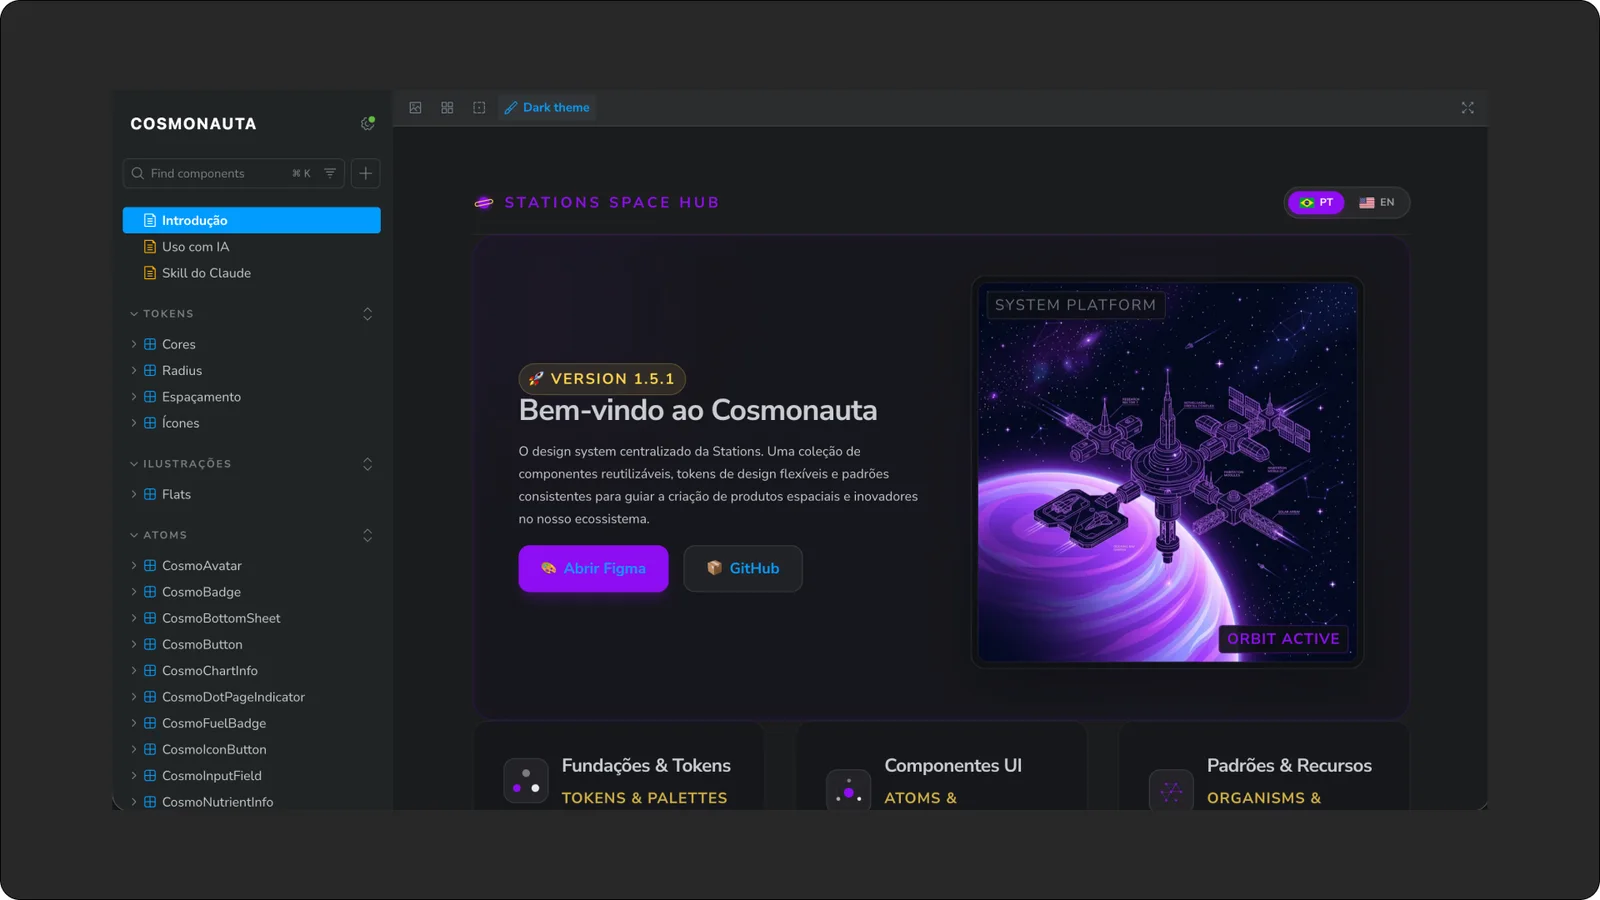This screenshot has height=900, width=1600.
Task: Click the ORGANISMS & subtitle text
Action: [1264, 798]
